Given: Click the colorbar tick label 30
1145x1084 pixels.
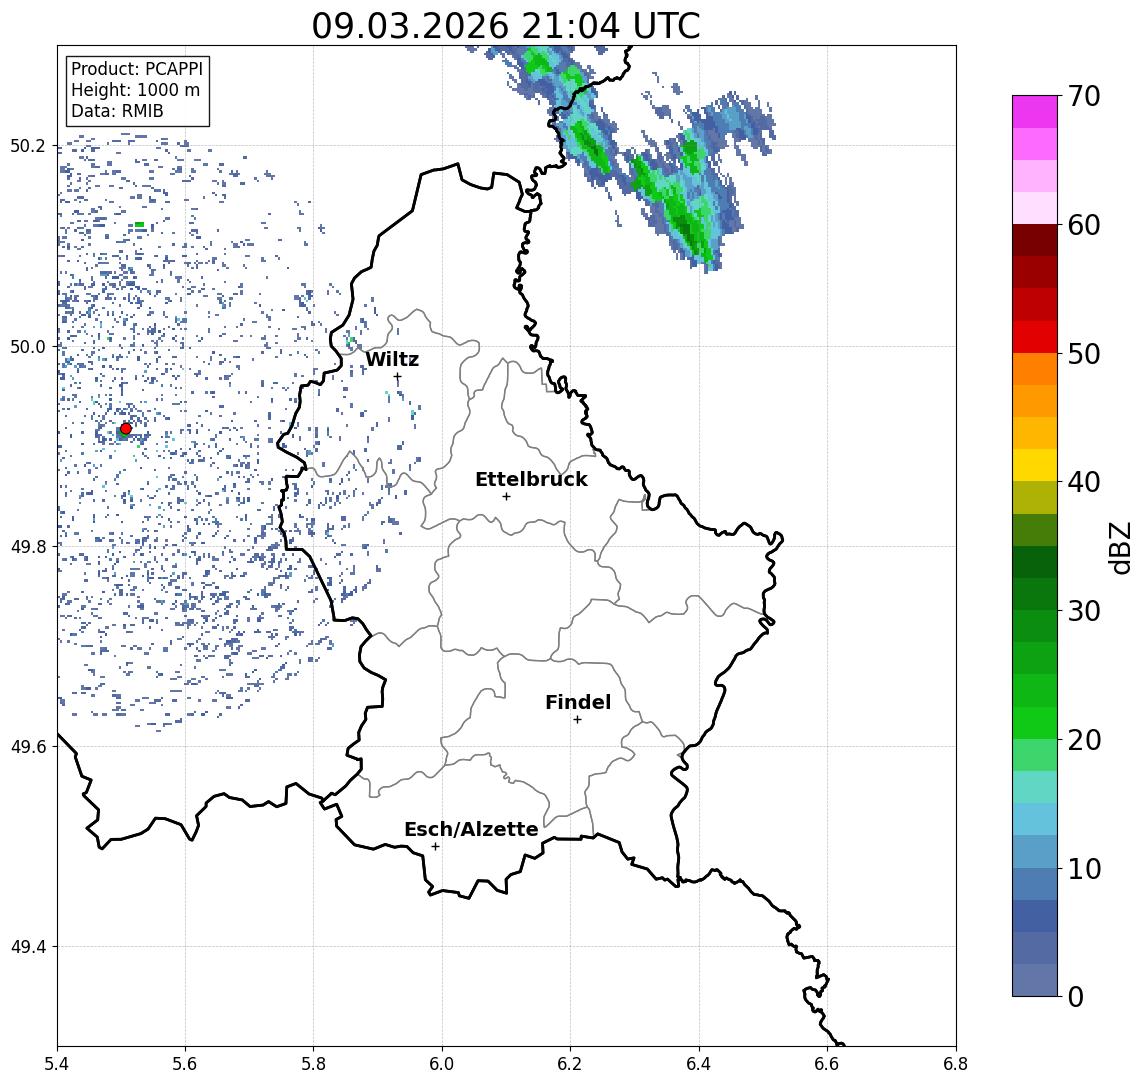Looking at the screenshot, I should (1084, 611).
